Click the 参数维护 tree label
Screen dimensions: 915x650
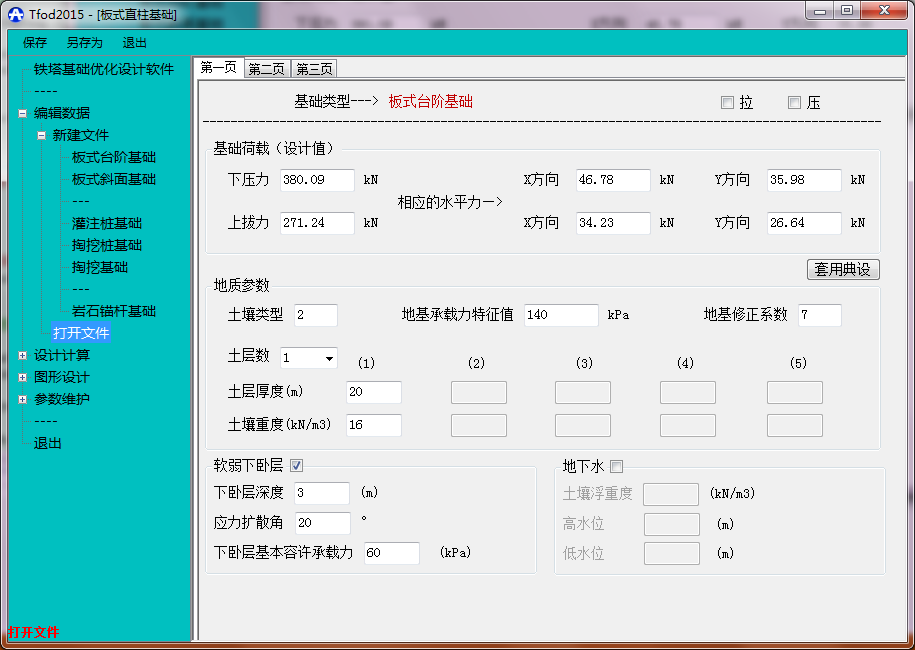tap(62, 400)
